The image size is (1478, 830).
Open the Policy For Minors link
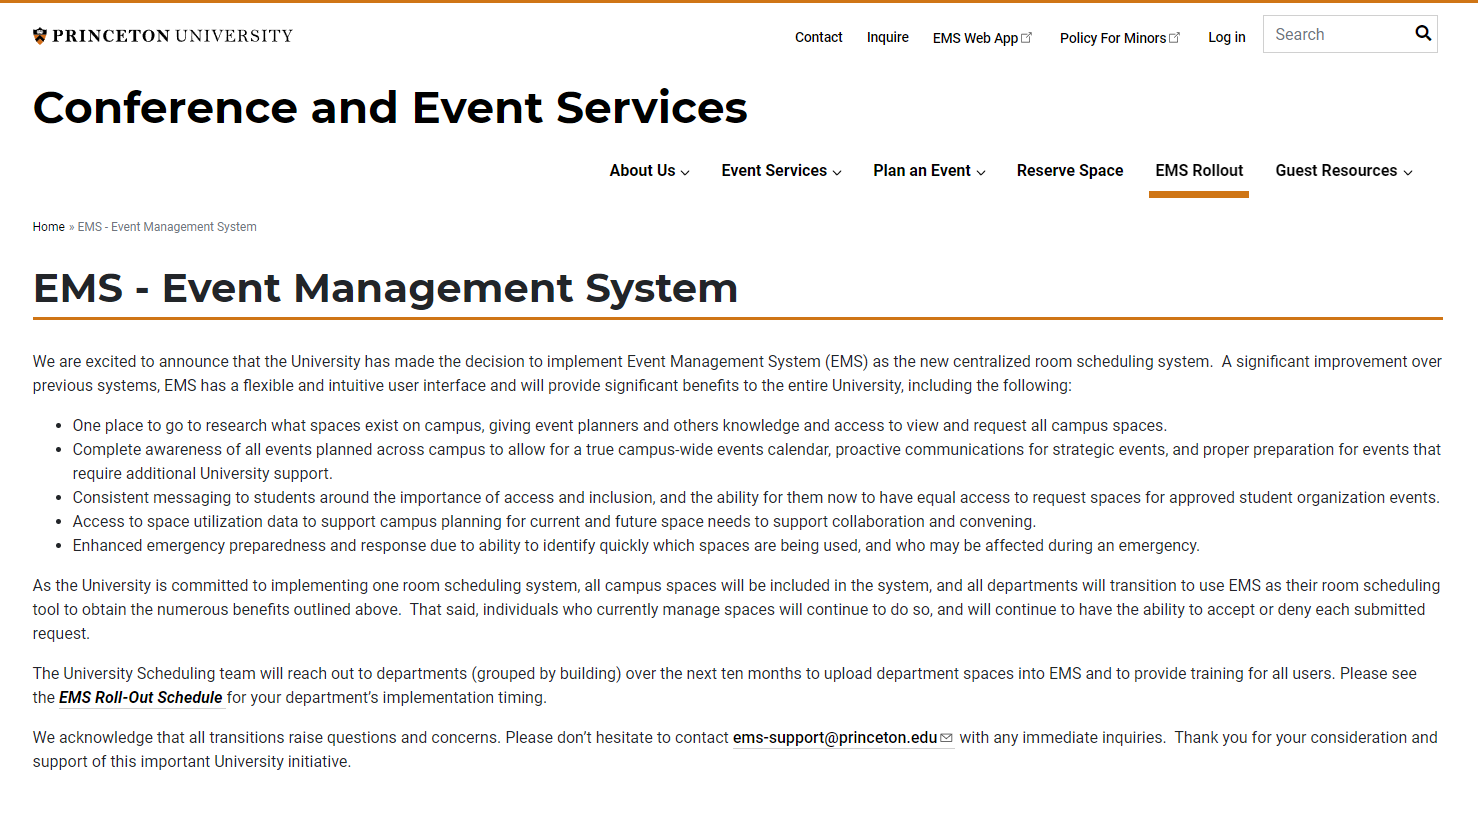point(1113,38)
